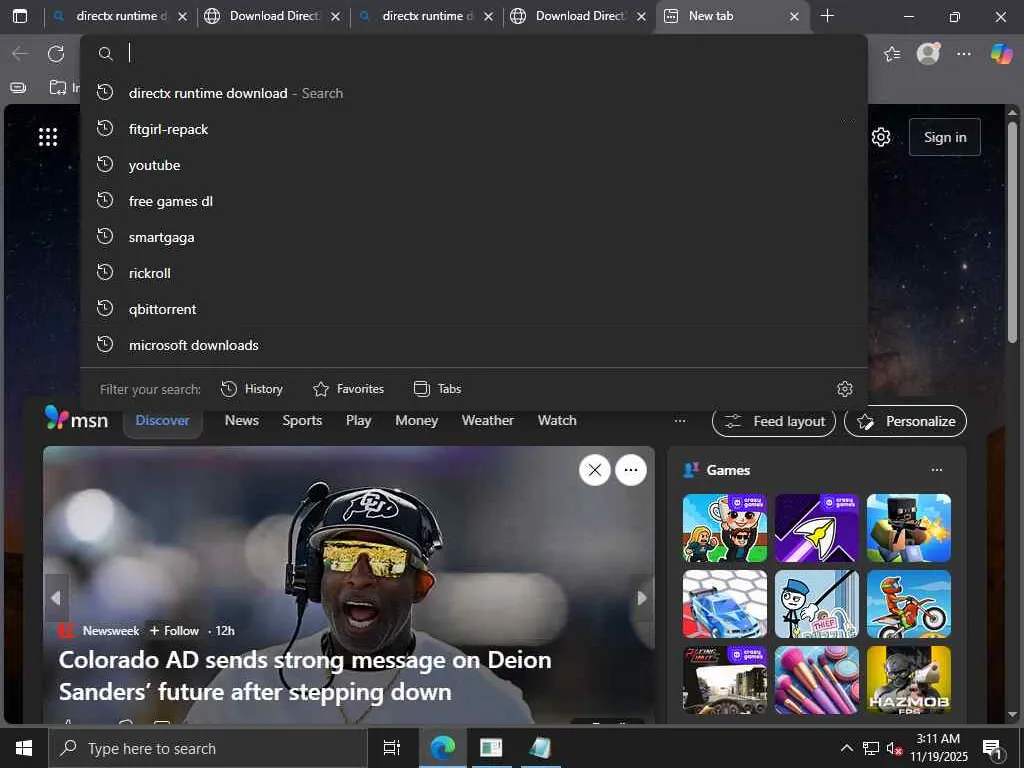This screenshot has width=1024, height=768.
Task: Click the MSN logo
Action: click(76, 419)
